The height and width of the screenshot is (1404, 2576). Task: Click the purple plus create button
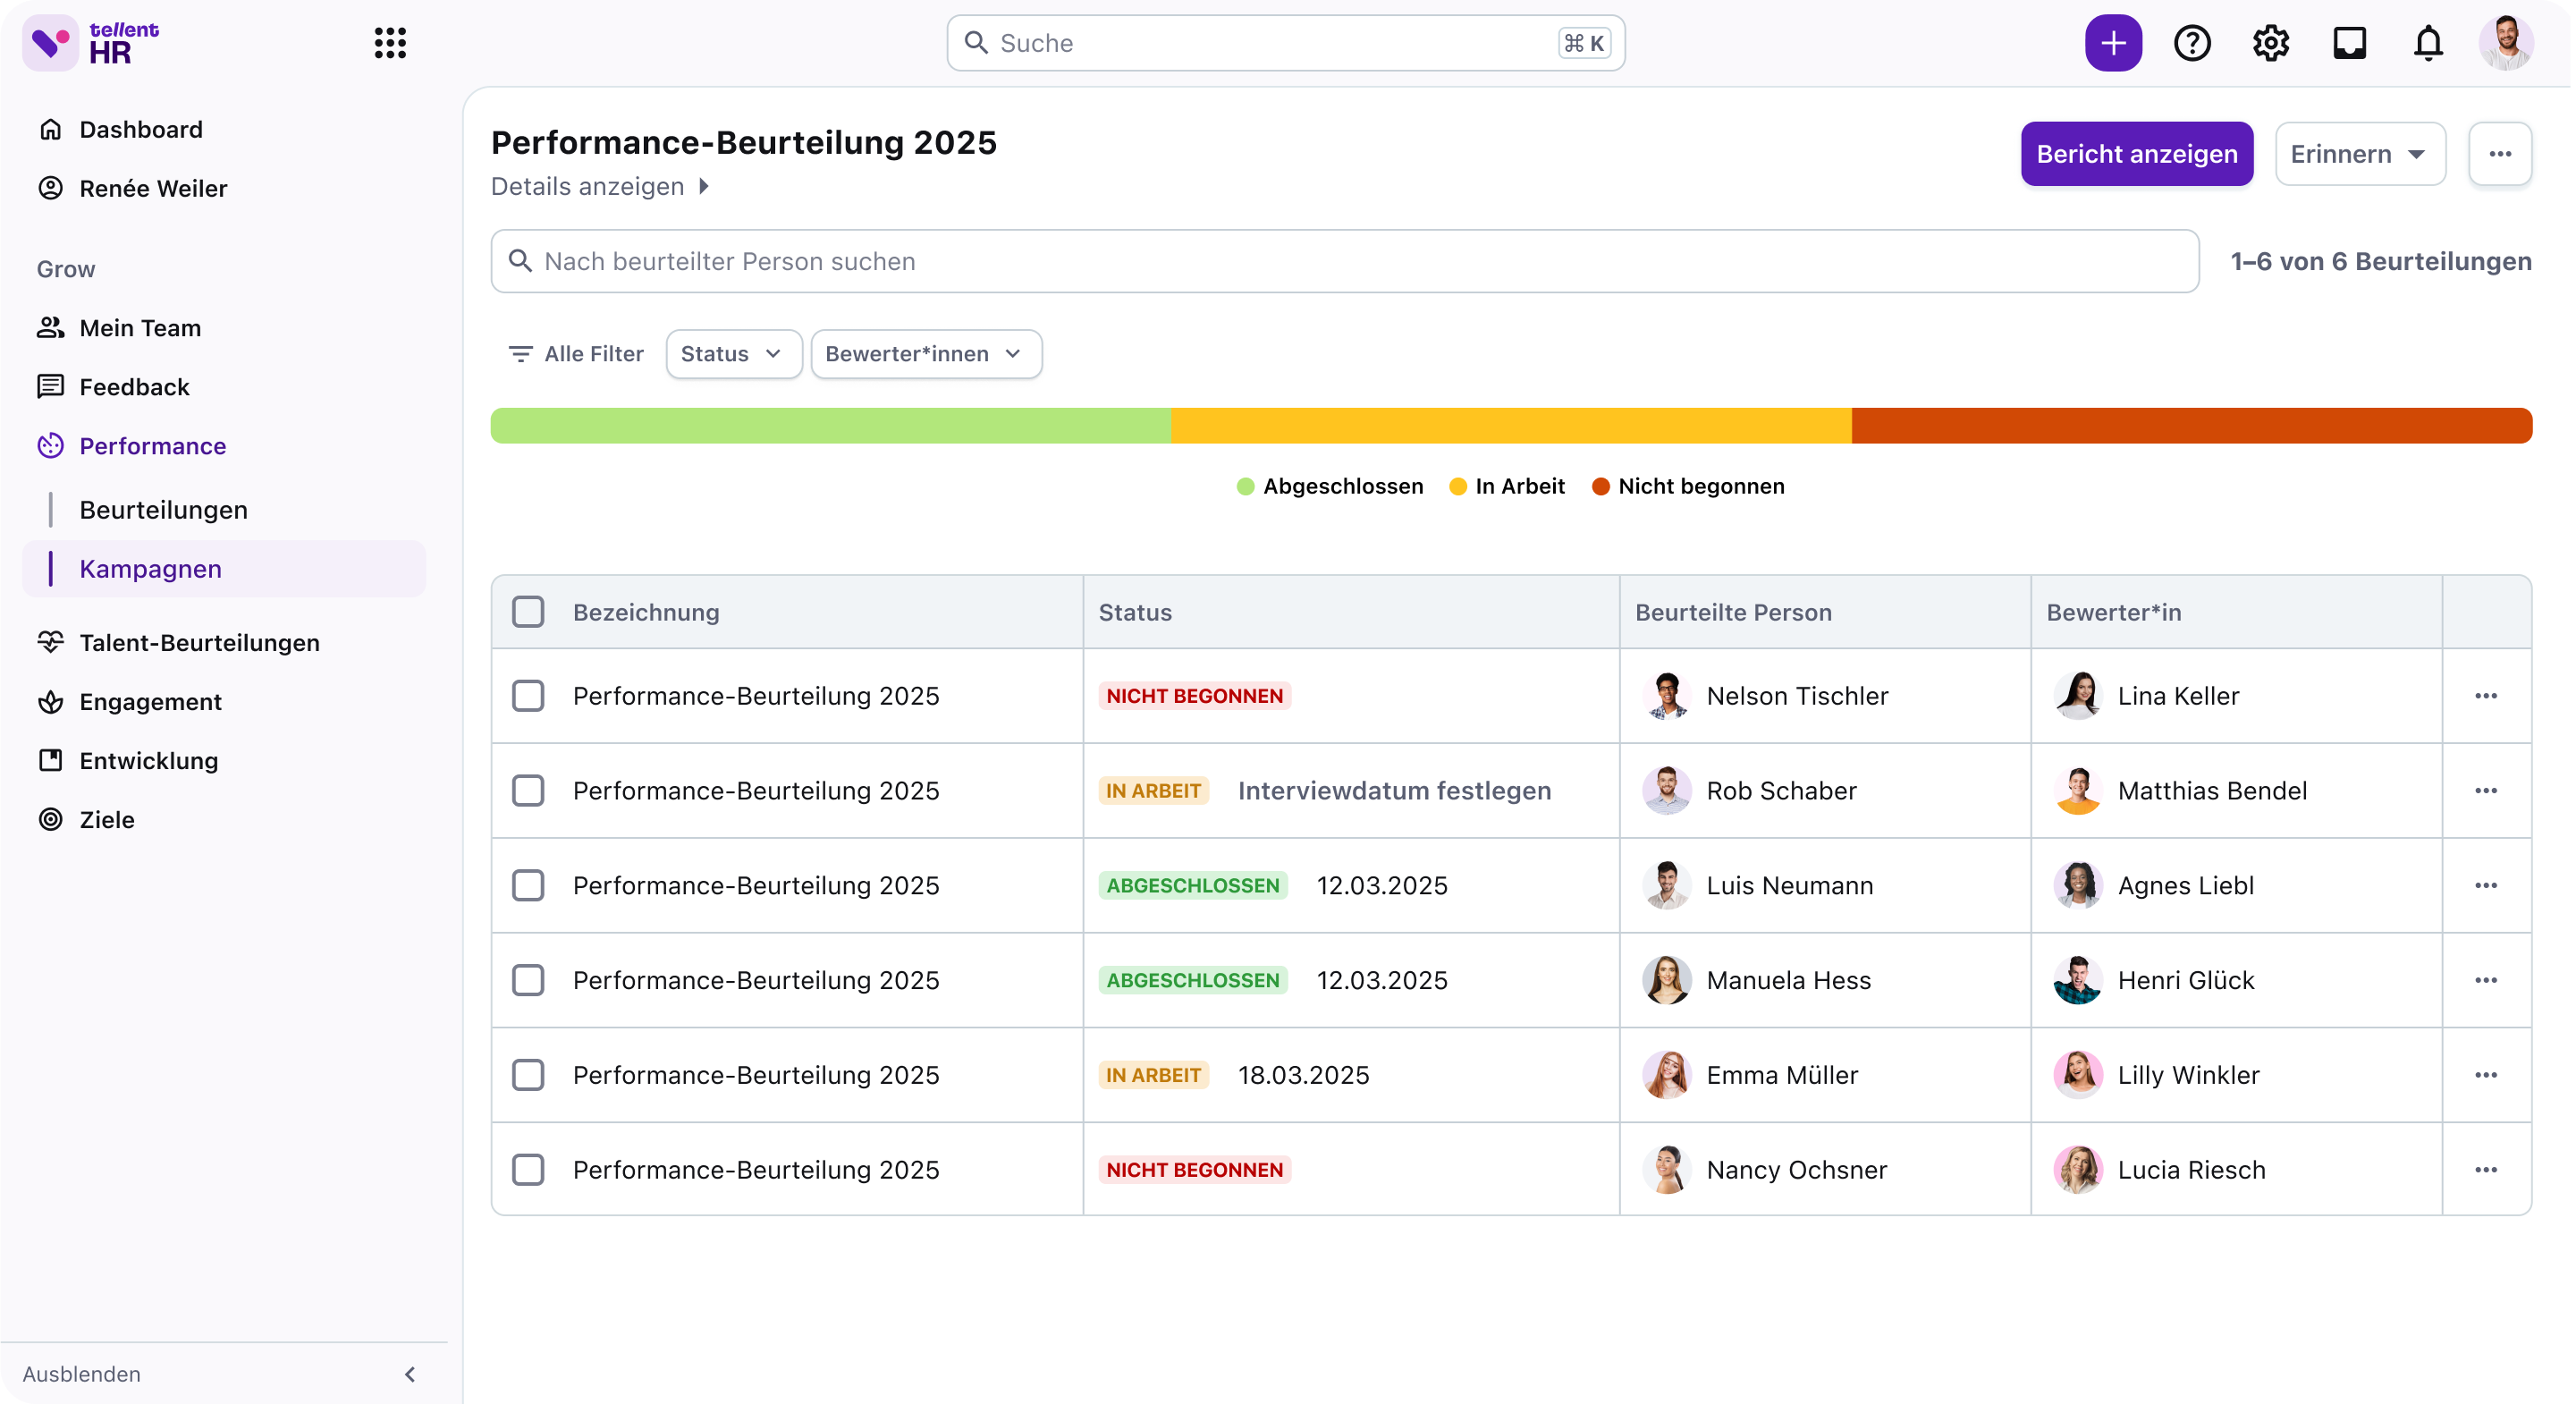click(2112, 43)
